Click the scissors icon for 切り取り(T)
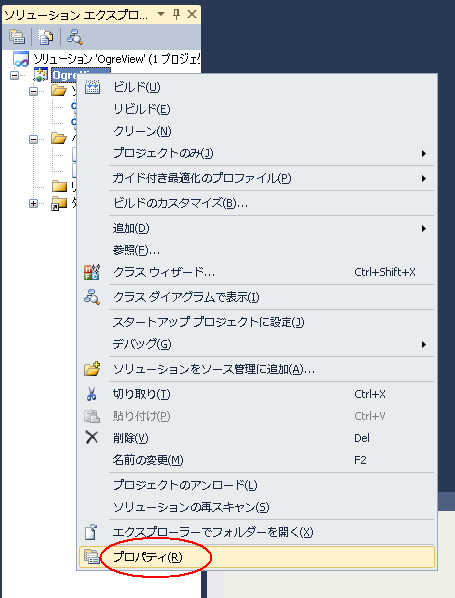This screenshot has width=455, height=598. click(x=92, y=394)
